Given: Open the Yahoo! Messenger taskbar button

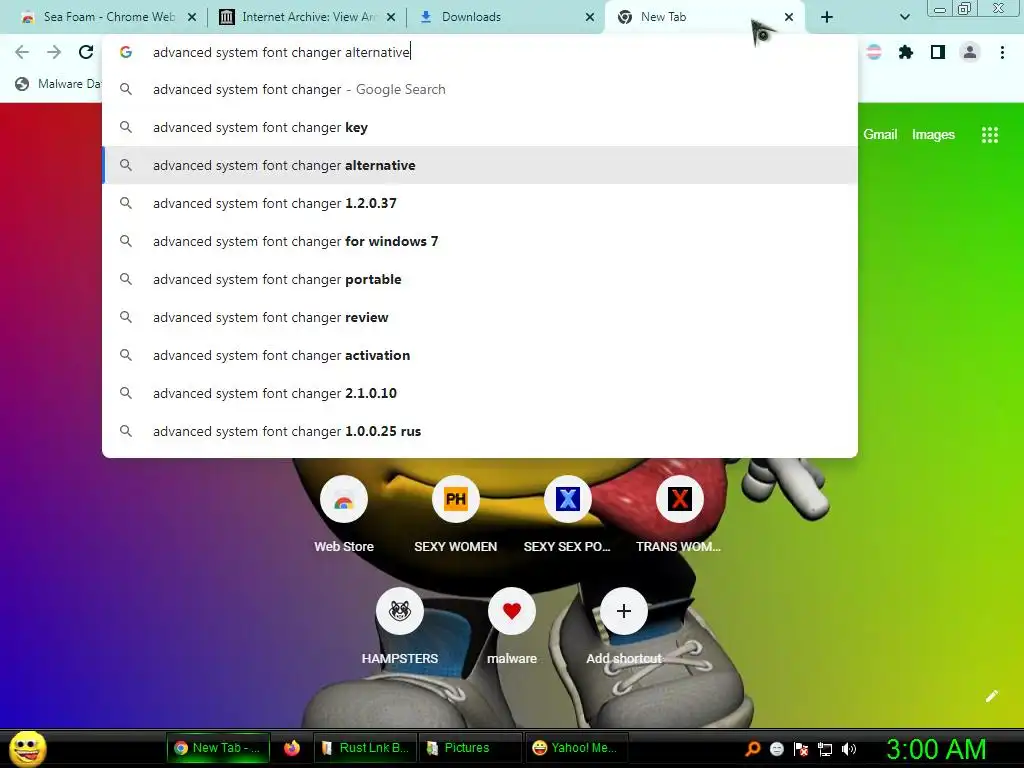Looking at the screenshot, I should tap(576, 748).
